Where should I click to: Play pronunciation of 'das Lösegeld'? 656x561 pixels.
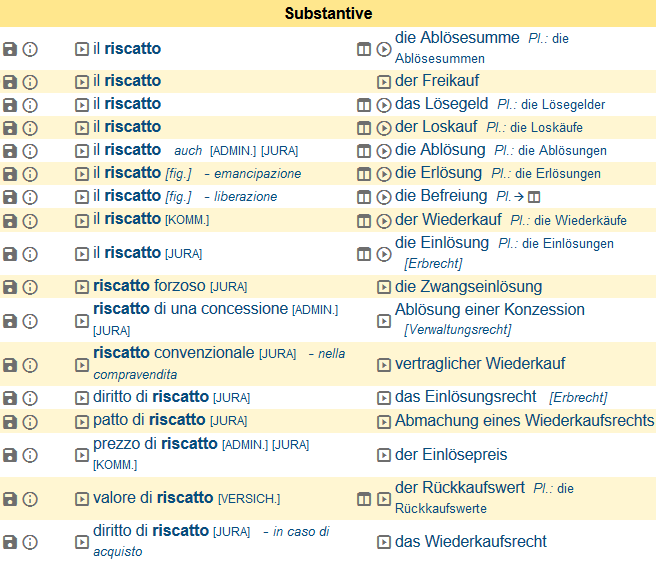[x=384, y=105]
